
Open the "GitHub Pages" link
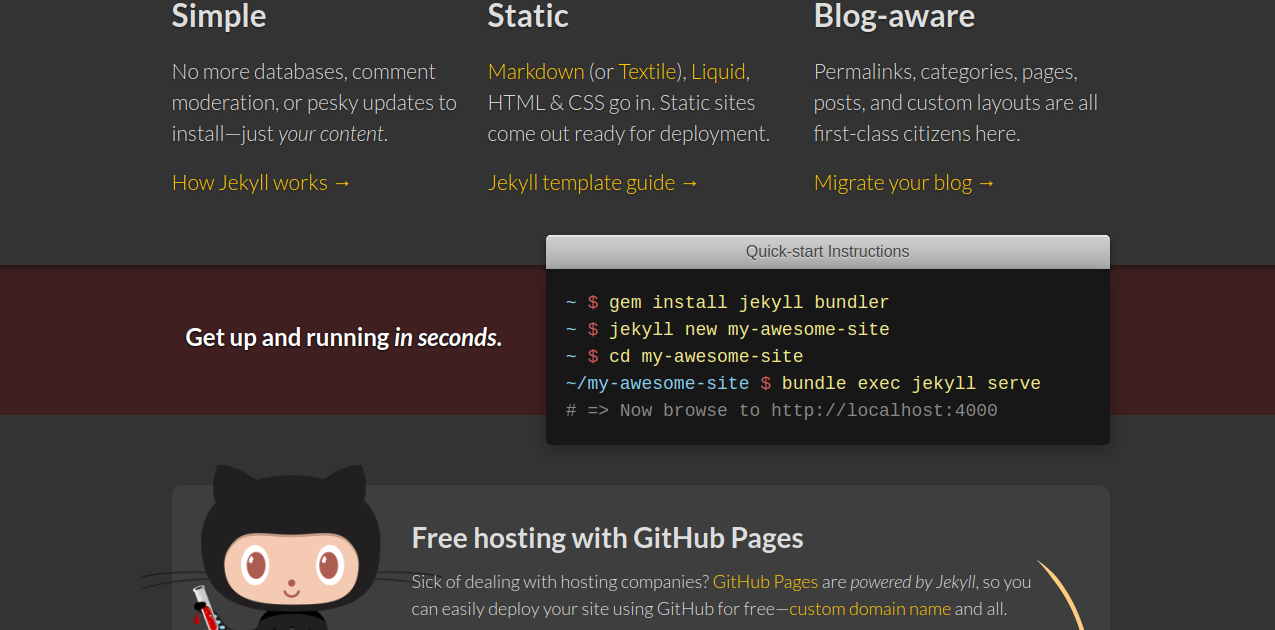click(765, 581)
